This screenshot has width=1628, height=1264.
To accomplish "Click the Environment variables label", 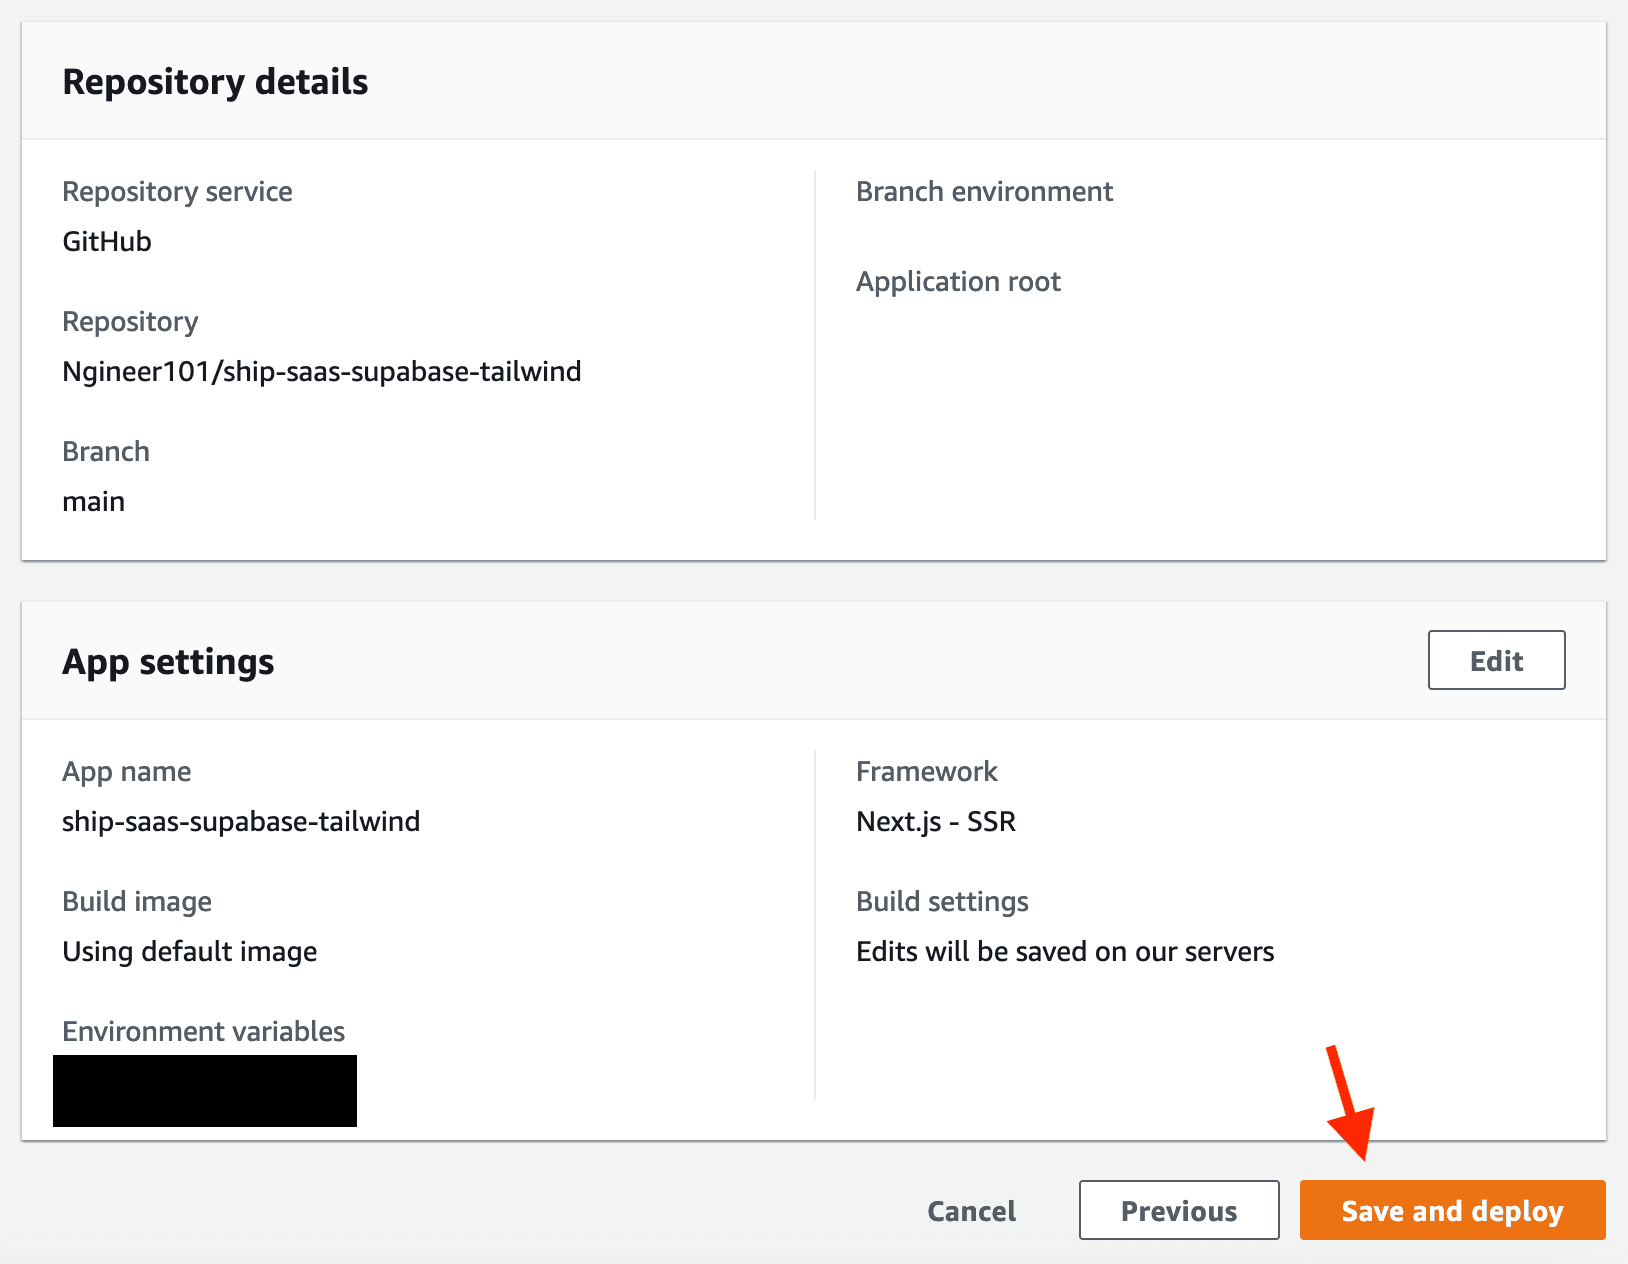I will point(203,1031).
